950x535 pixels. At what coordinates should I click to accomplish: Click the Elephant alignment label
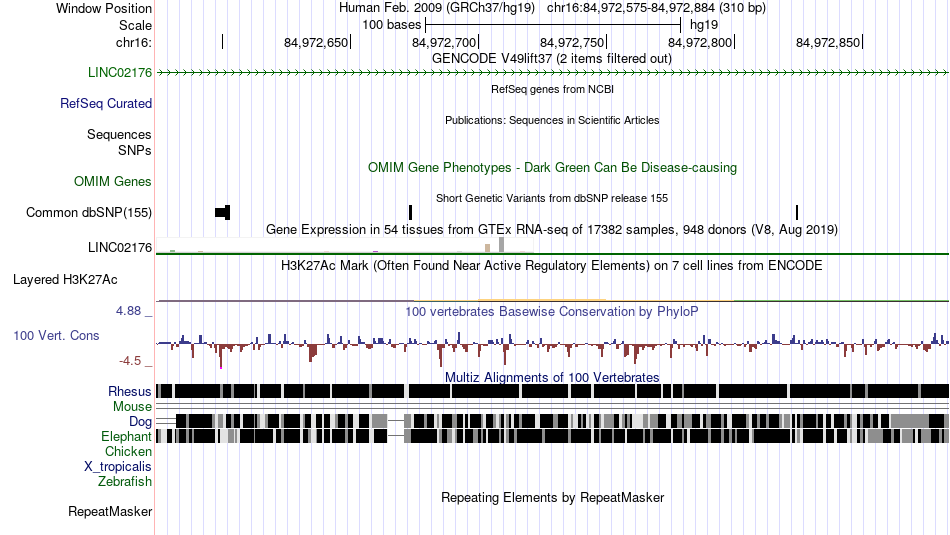tap(126, 437)
